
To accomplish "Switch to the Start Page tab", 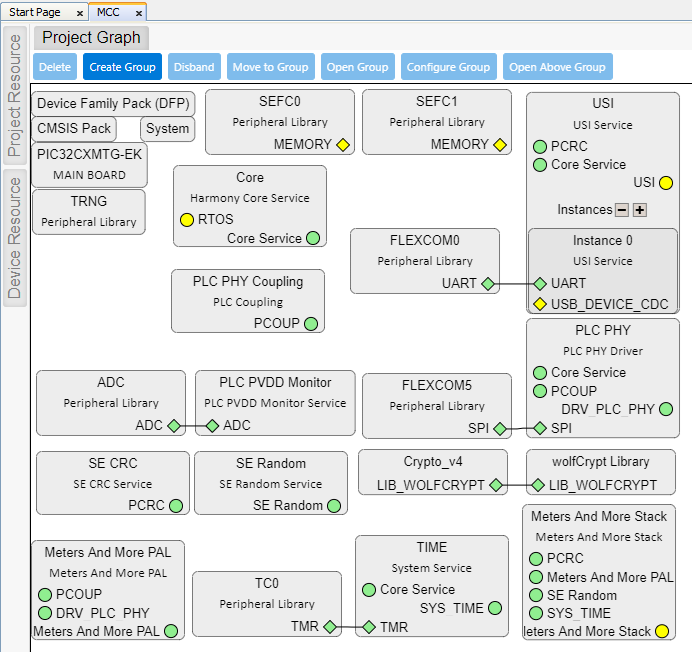I will coord(35,12).
